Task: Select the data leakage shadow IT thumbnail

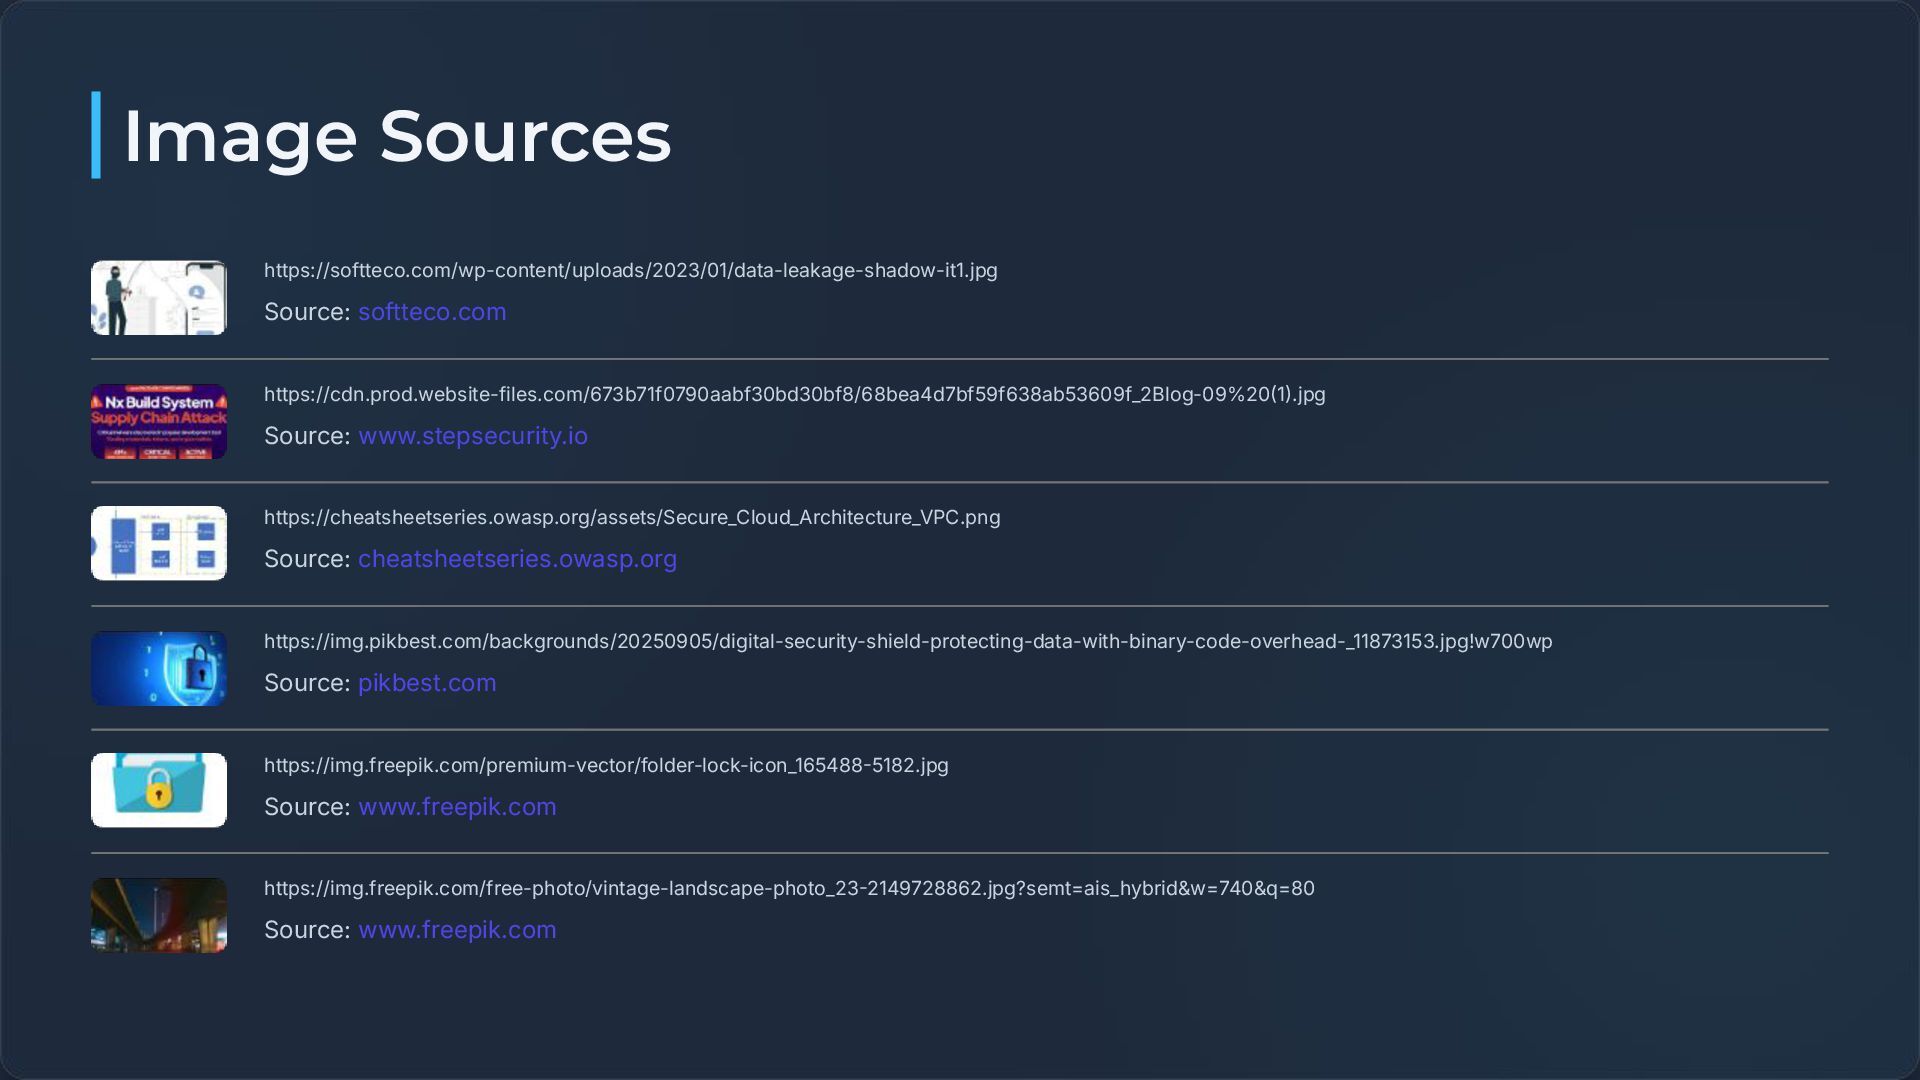Action: [x=159, y=298]
